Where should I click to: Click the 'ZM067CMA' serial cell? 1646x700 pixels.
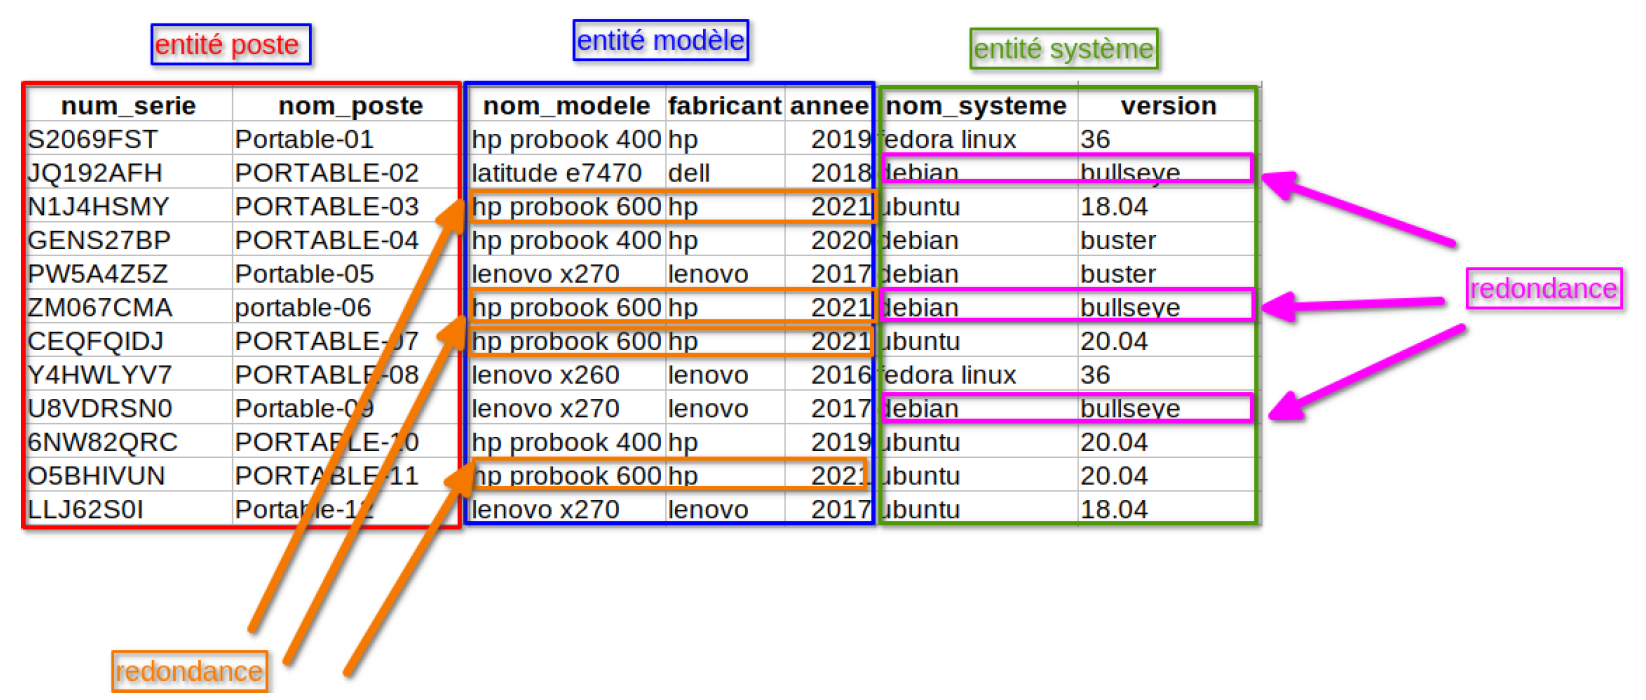tap(100, 308)
